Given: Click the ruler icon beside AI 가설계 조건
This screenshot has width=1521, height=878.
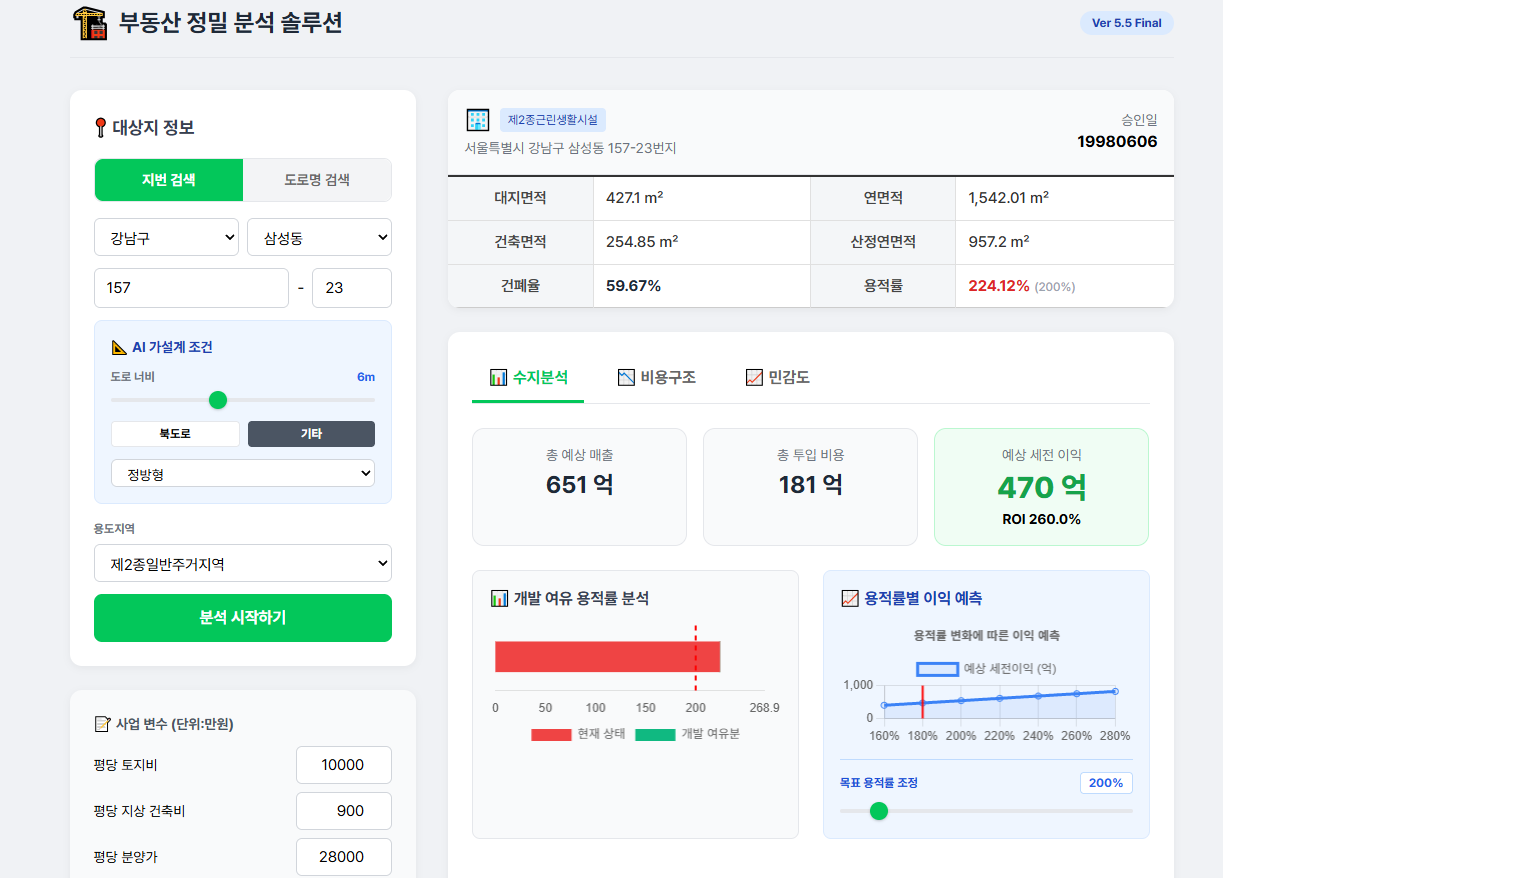Looking at the screenshot, I should pyautogui.click(x=119, y=346).
